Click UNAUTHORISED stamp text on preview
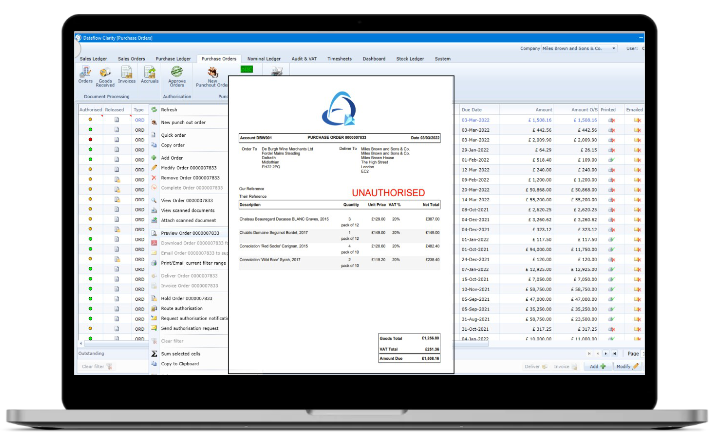715x443 pixels. pos(388,193)
